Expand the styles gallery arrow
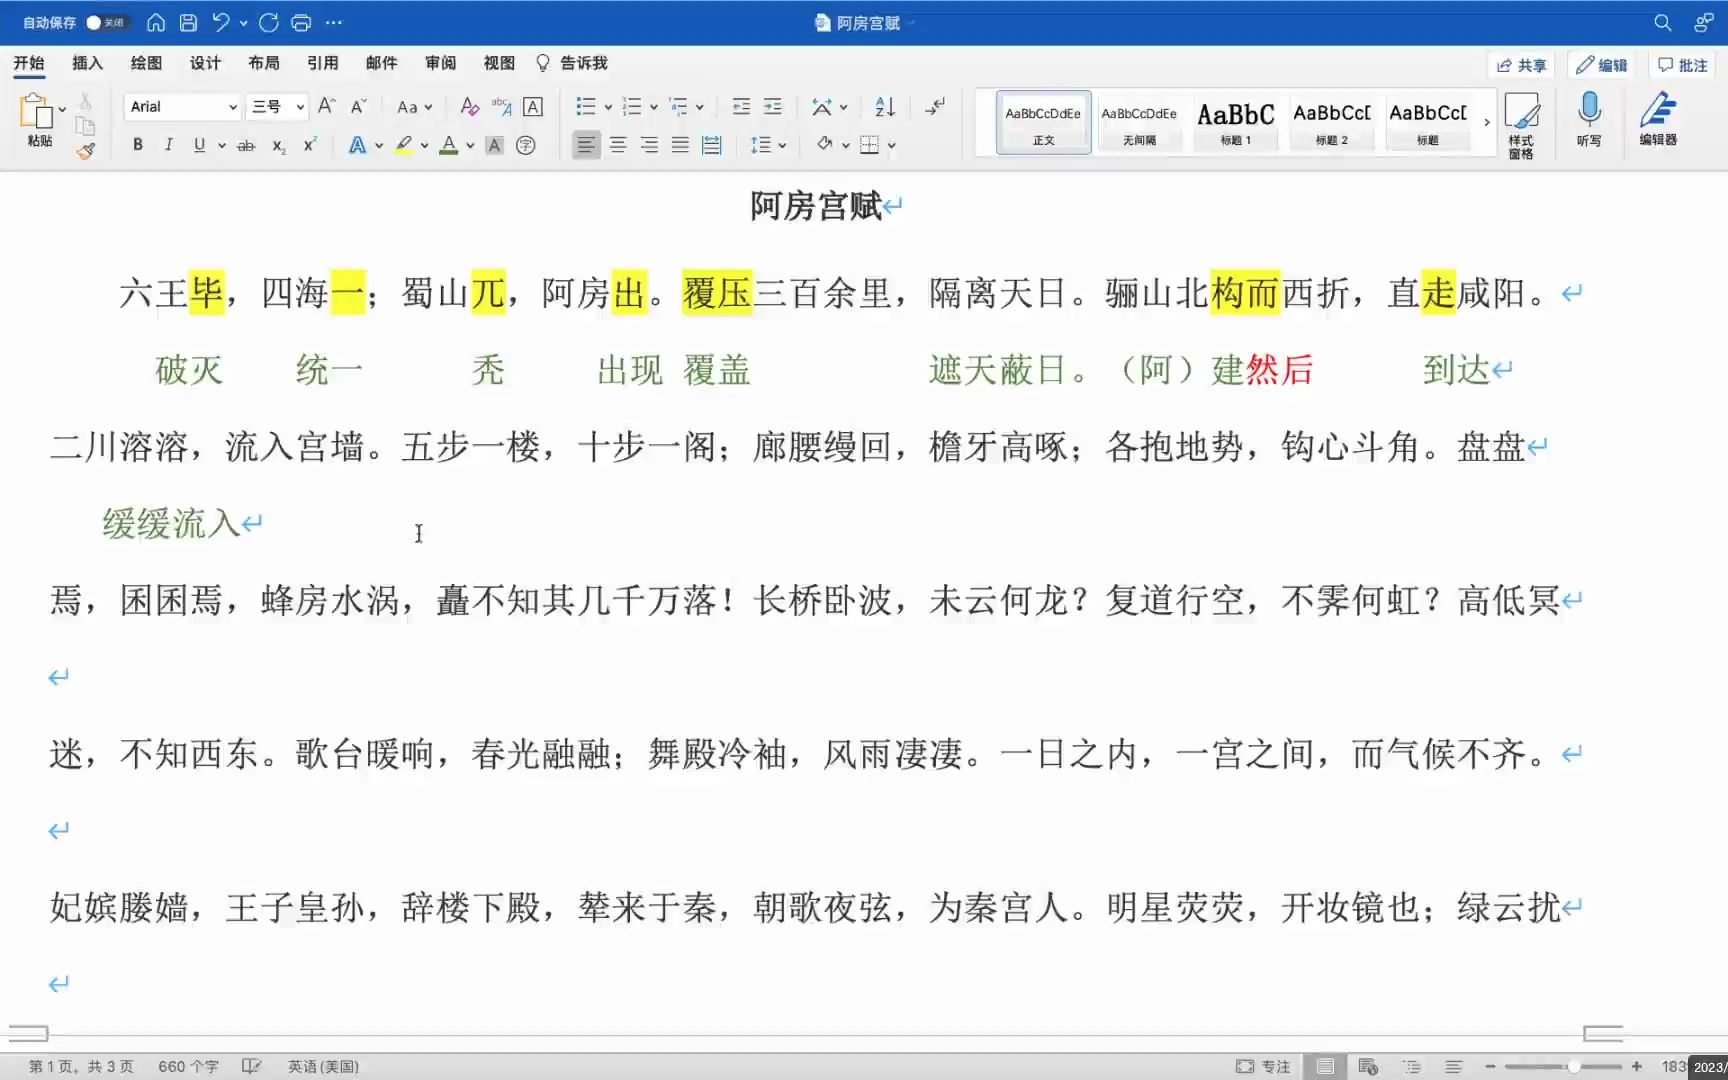Viewport: 1728px width, 1080px height. pos(1487,122)
